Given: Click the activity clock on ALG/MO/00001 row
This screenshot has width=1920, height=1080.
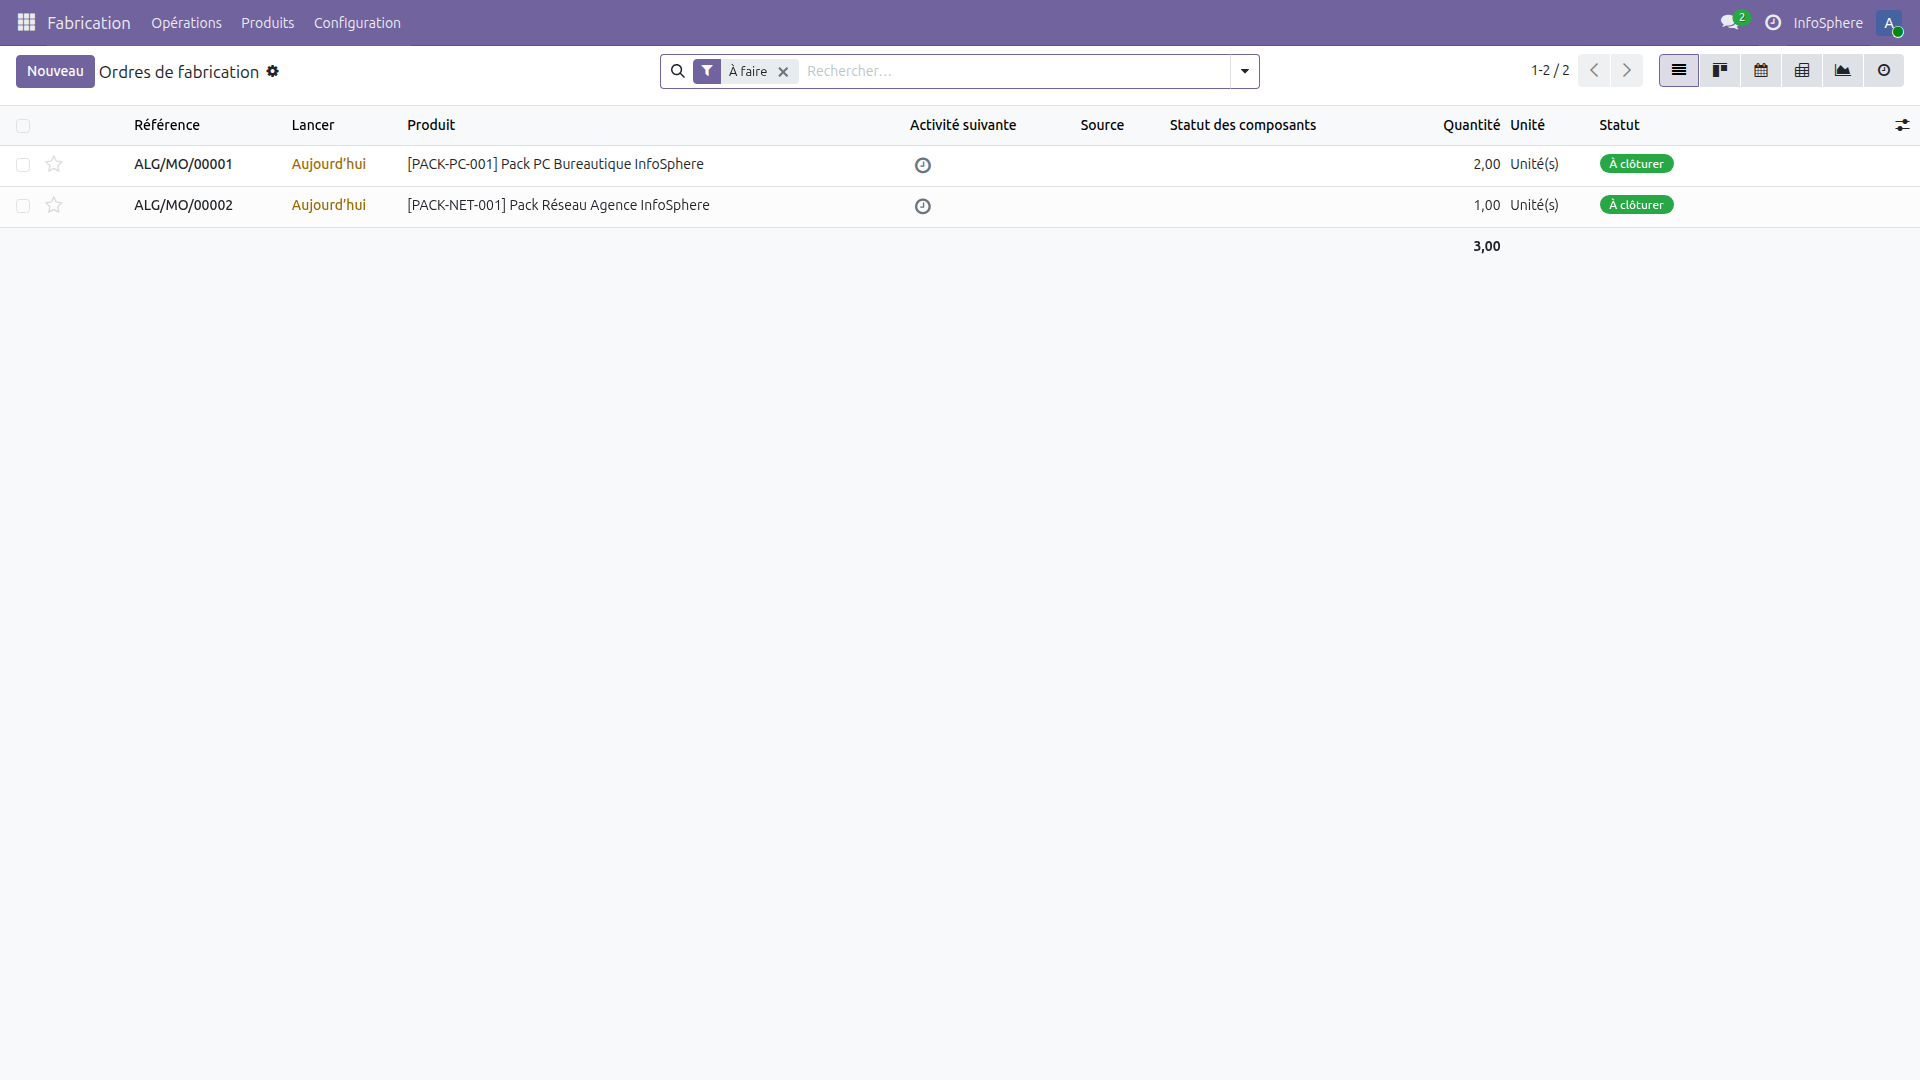Looking at the screenshot, I should [x=922, y=165].
